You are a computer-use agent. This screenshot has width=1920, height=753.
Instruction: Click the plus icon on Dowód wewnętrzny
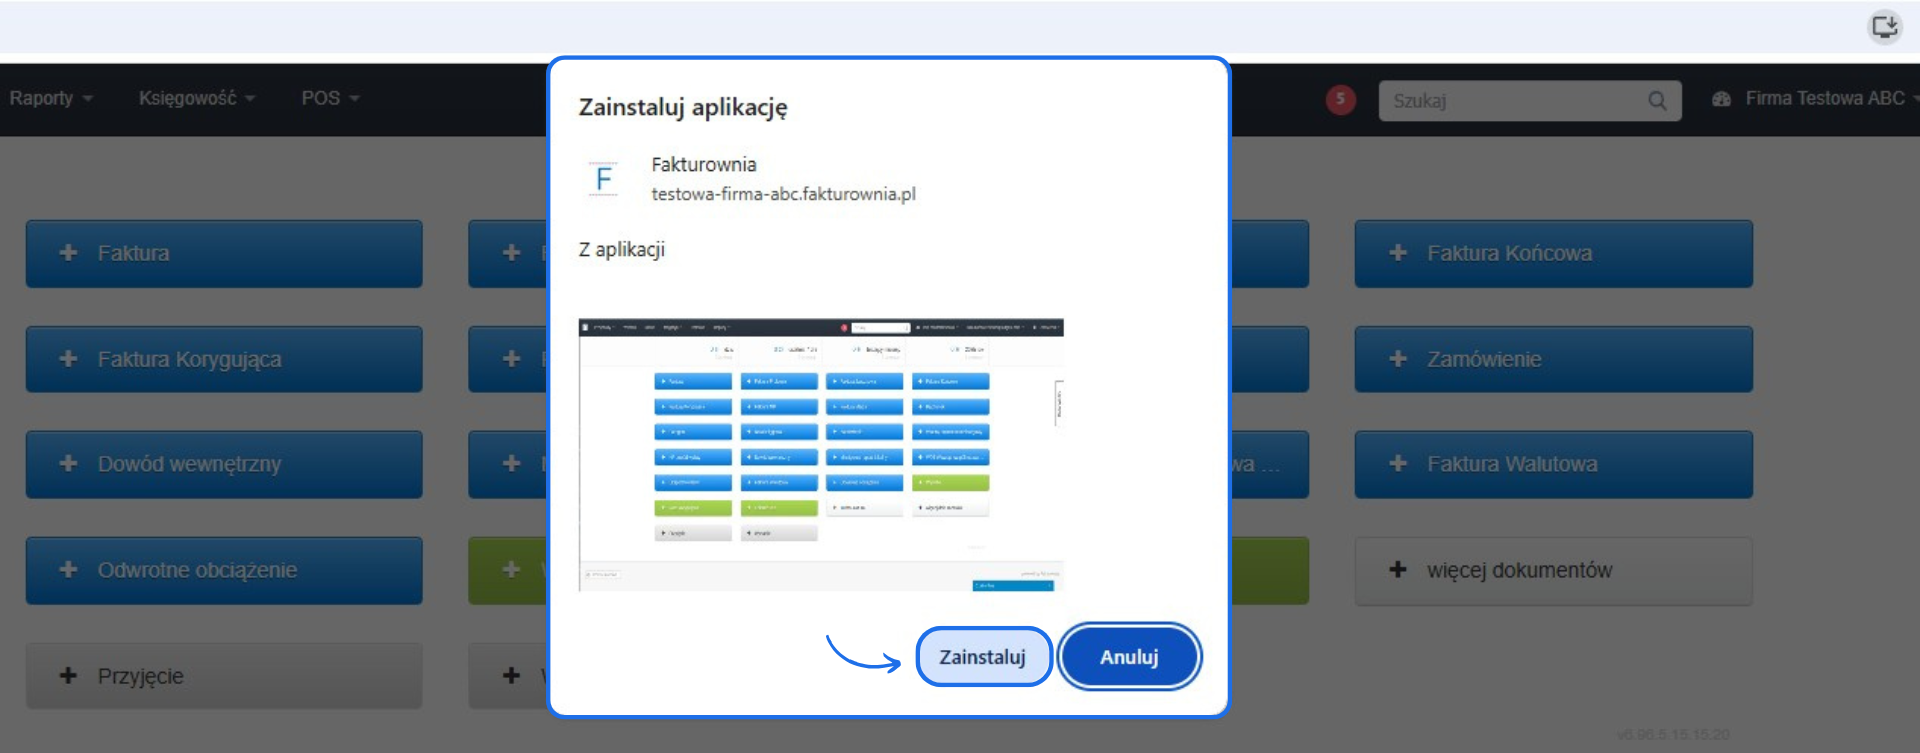(x=68, y=463)
